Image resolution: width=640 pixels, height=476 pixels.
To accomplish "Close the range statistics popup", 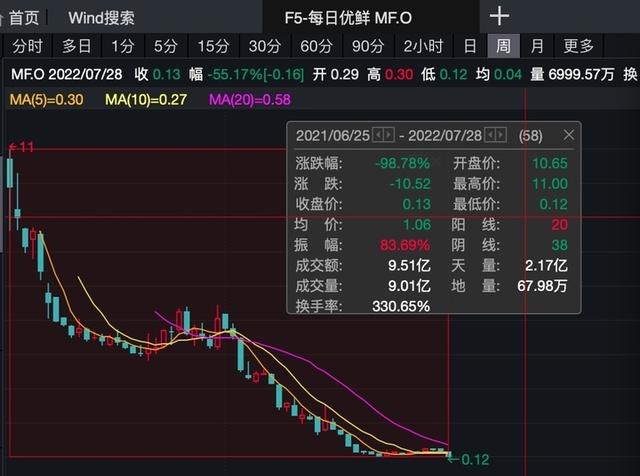I will 569,135.
